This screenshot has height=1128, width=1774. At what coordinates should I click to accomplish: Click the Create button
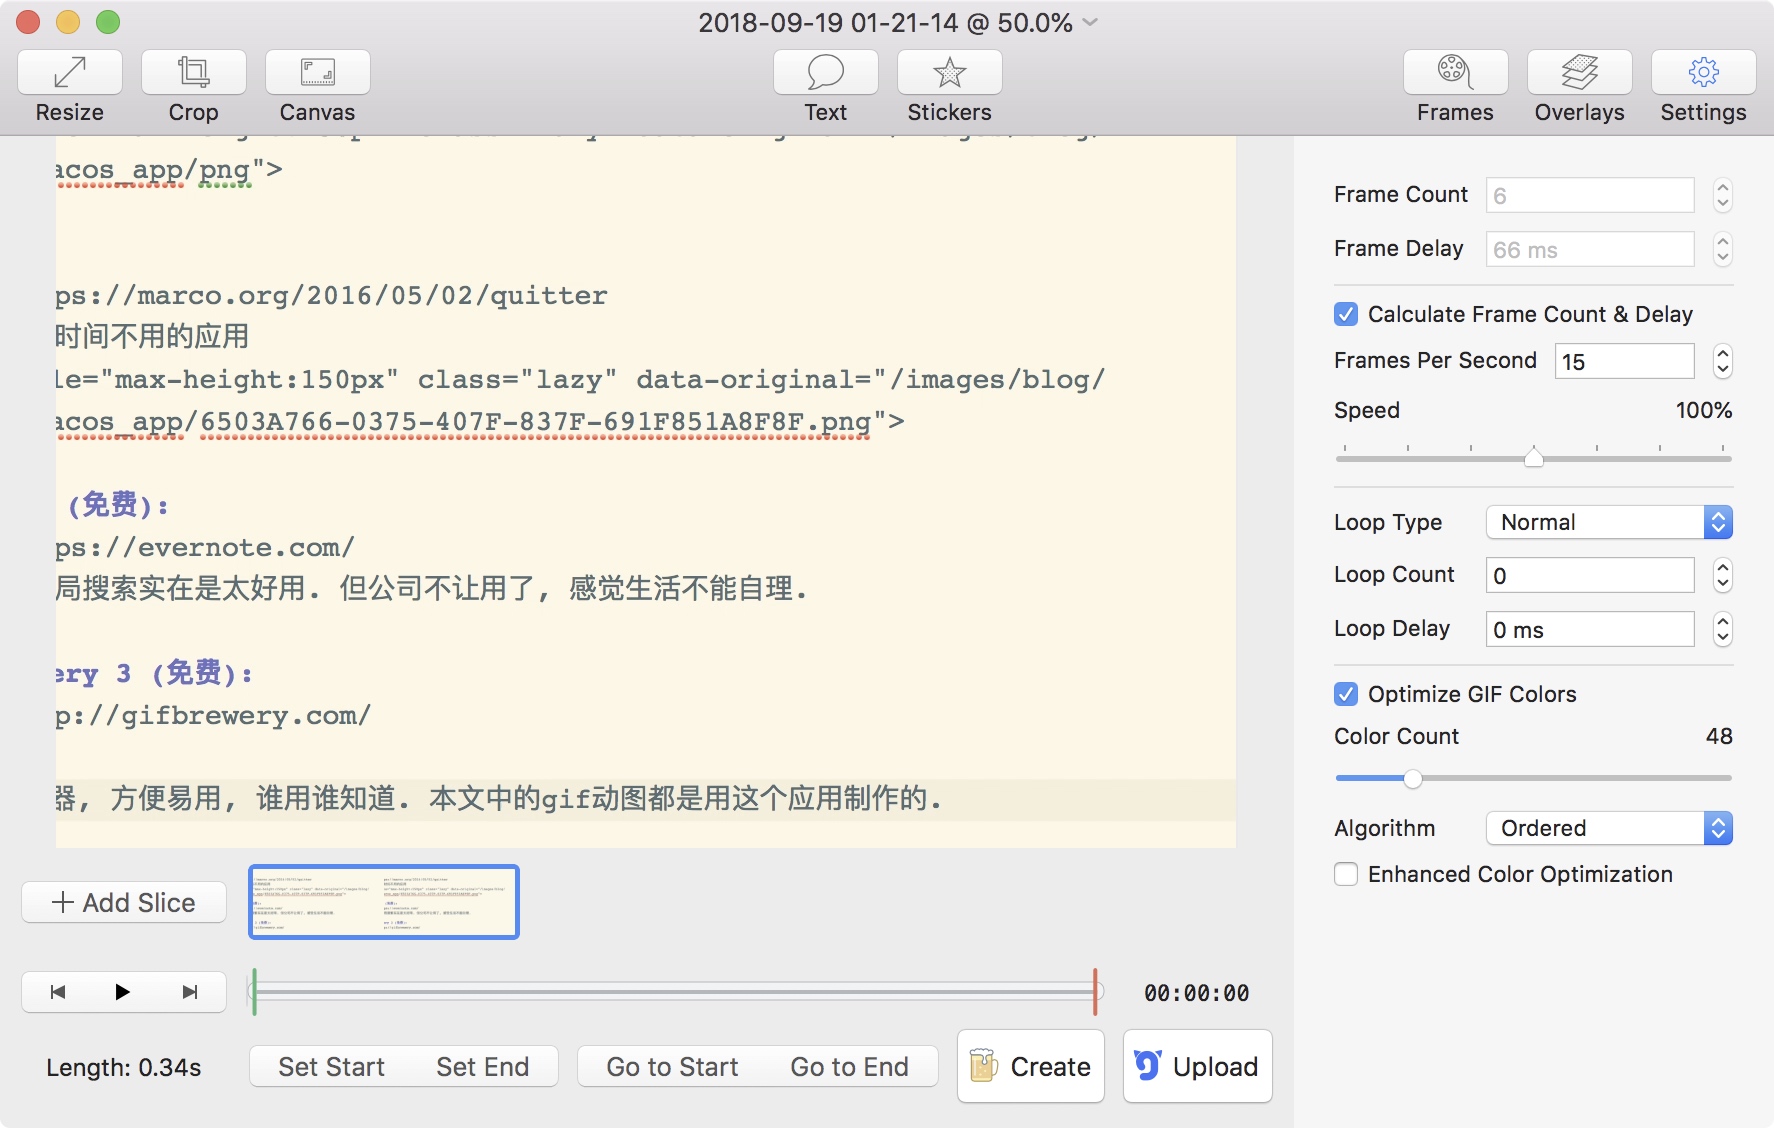point(1031,1067)
